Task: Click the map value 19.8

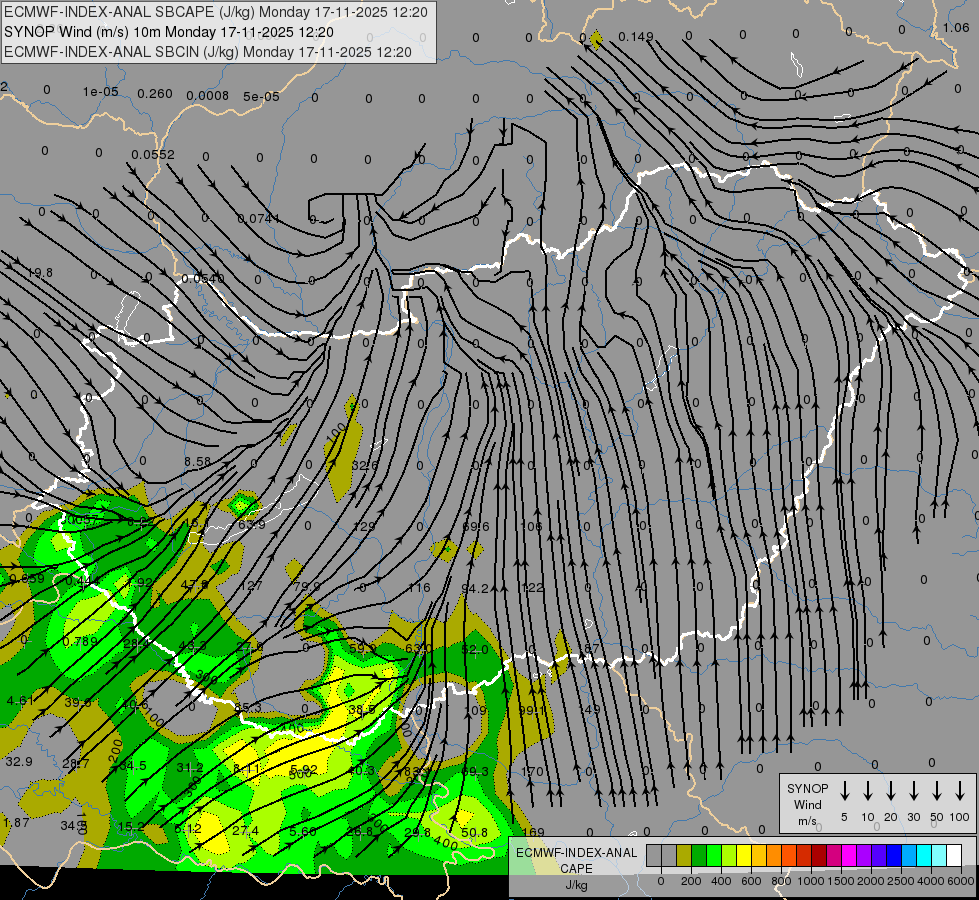Action: point(40,273)
